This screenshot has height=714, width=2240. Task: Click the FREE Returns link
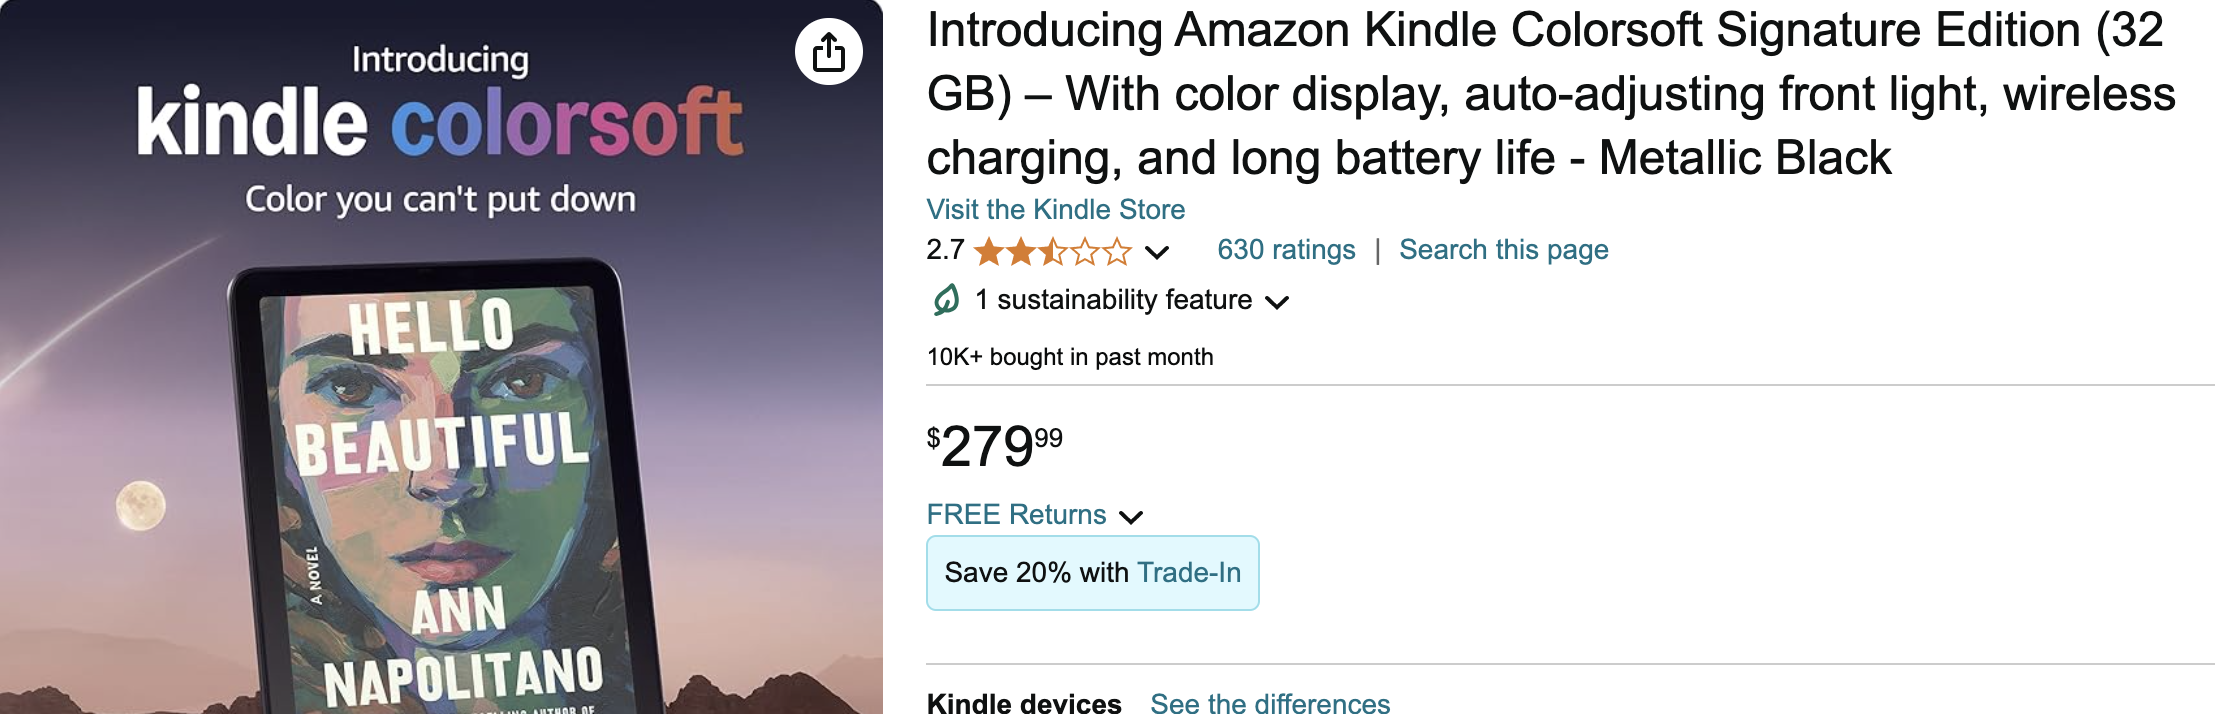1016,515
